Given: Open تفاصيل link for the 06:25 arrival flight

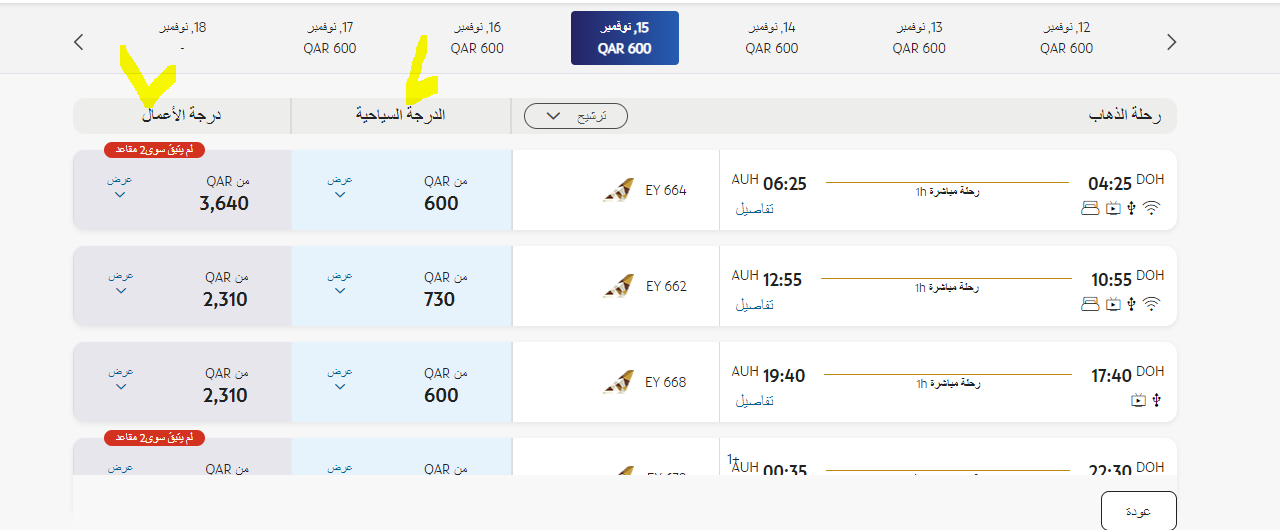Looking at the screenshot, I should click(755, 208).
